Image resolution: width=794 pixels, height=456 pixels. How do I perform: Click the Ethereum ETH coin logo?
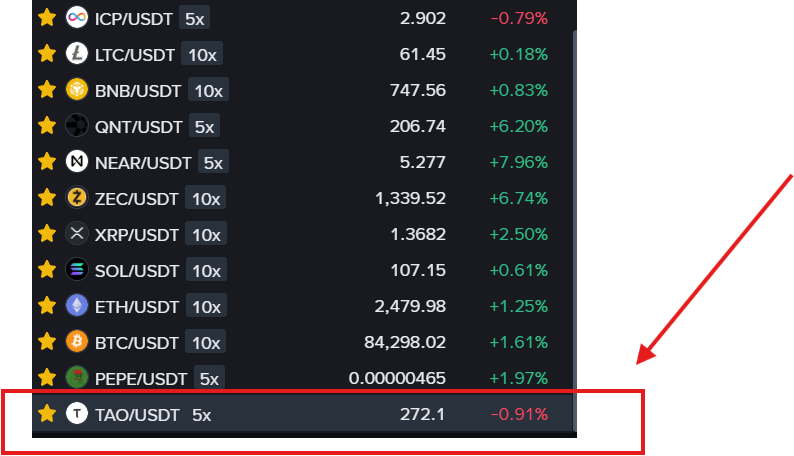[x=77, y=305]
